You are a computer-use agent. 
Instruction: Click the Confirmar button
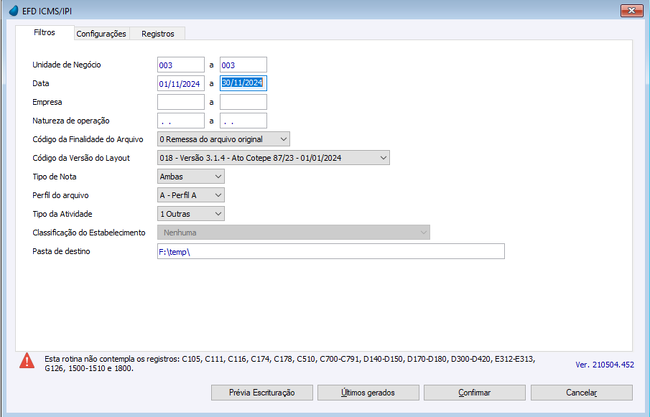pyautogui.click(x=475, y=393)
